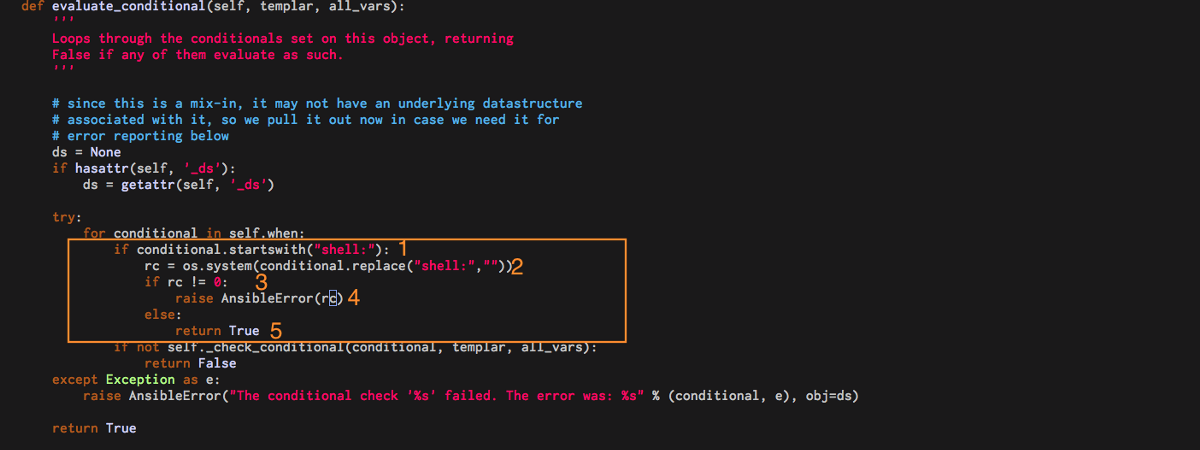Click the except Exception as e line

coord(127,379)
